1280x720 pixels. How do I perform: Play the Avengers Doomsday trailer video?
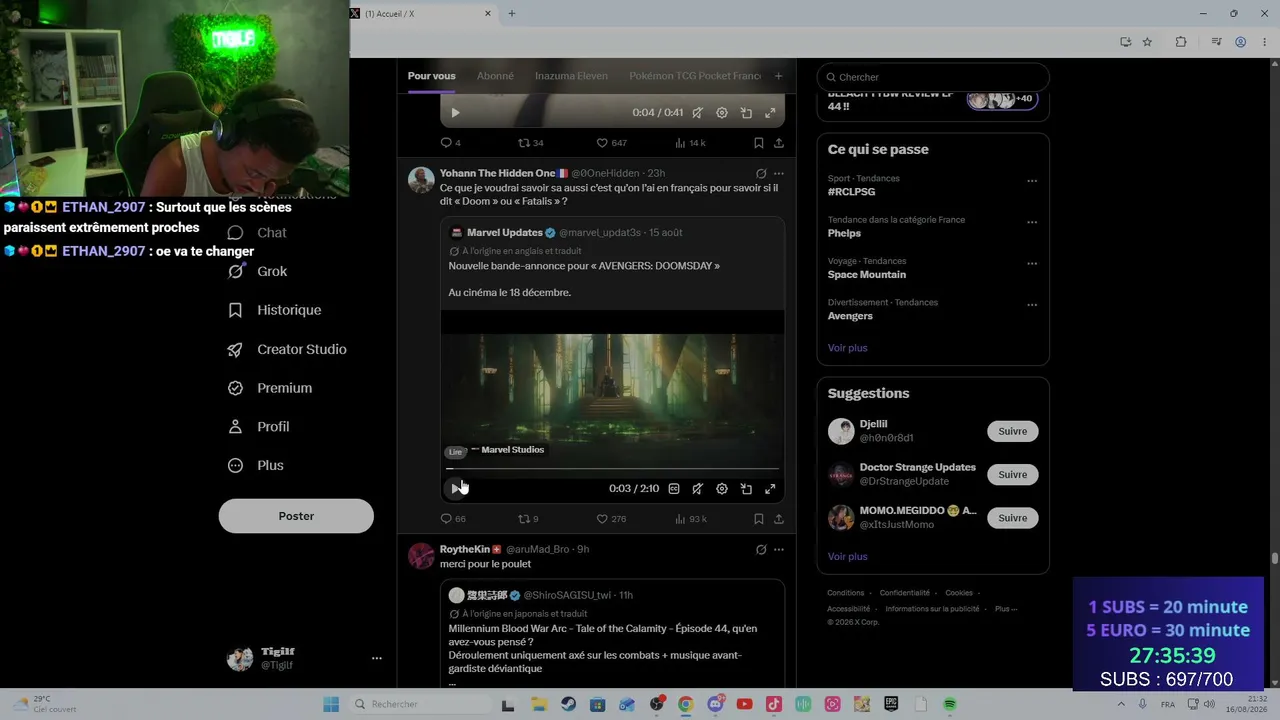456,488
